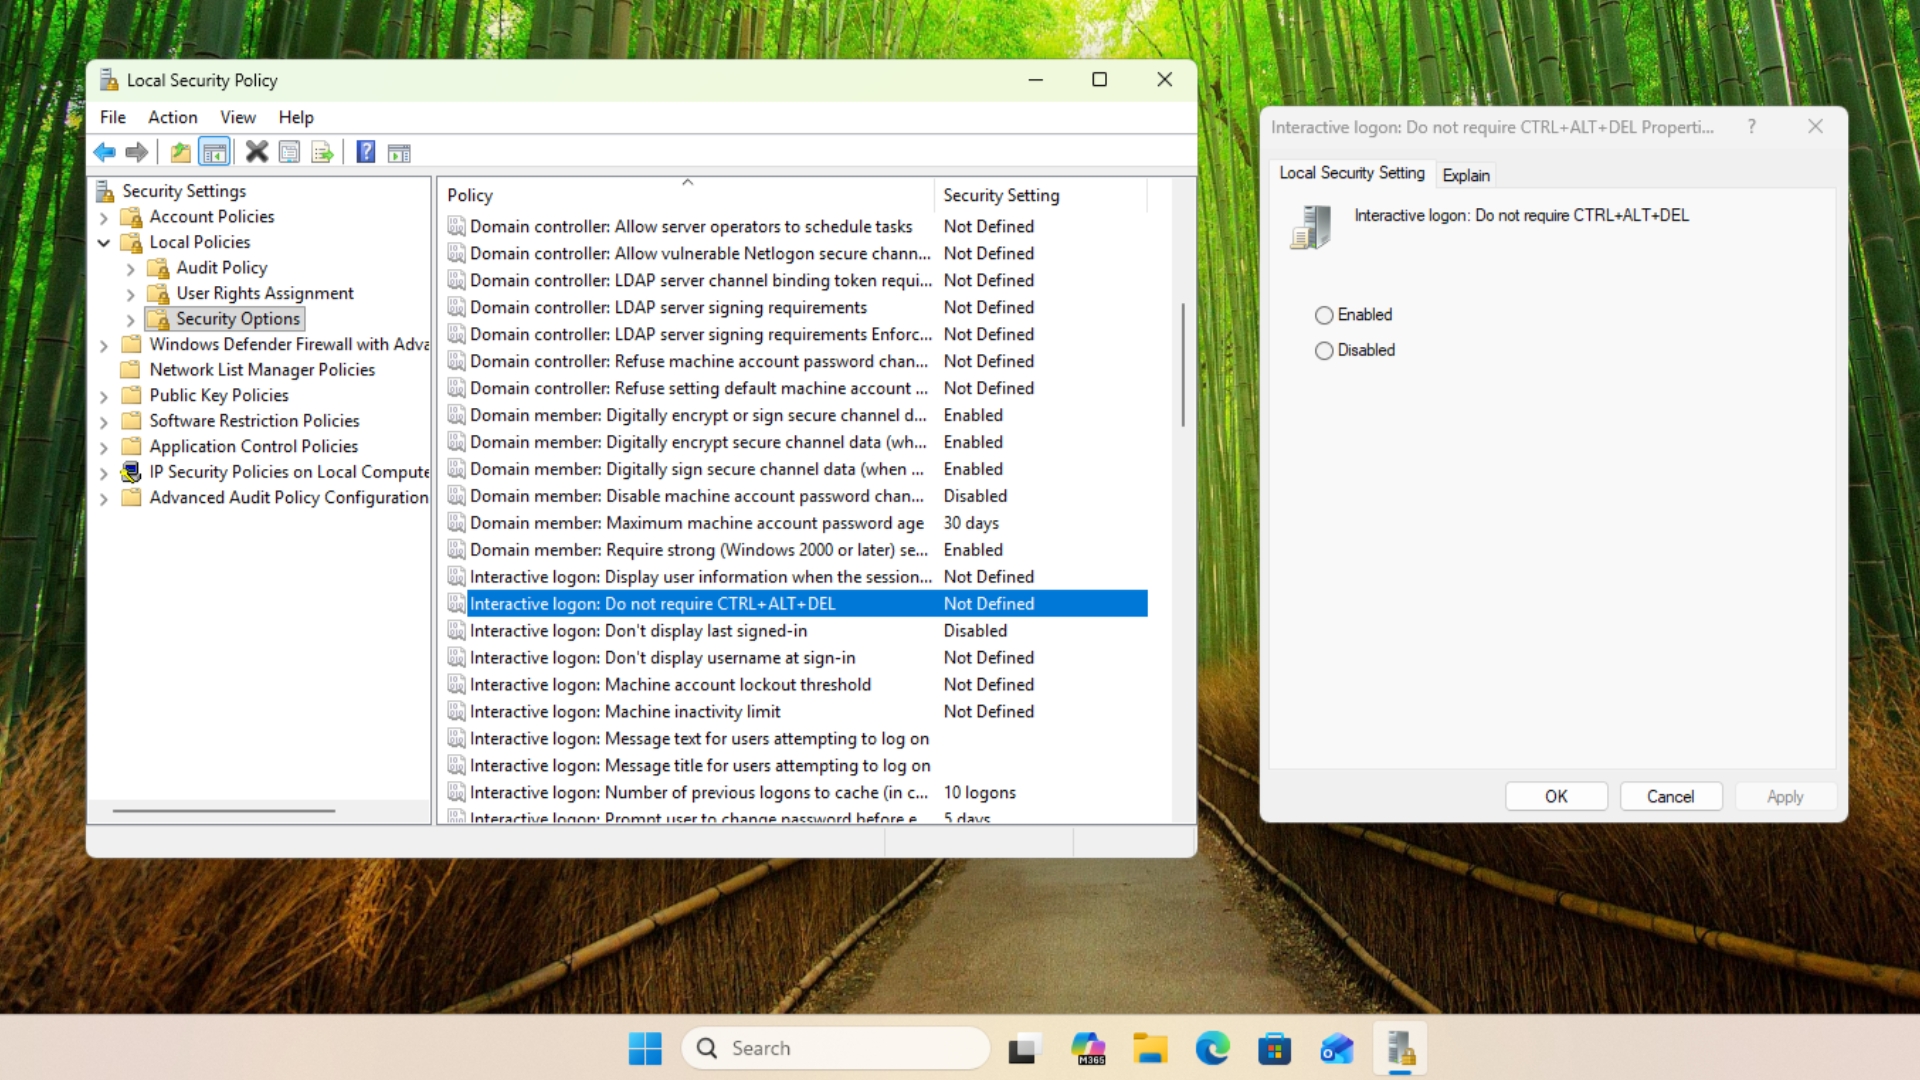Click the Export List toolbar icon
Image resolution: width=1920 pixels, height=1080 pixels.
322,152
